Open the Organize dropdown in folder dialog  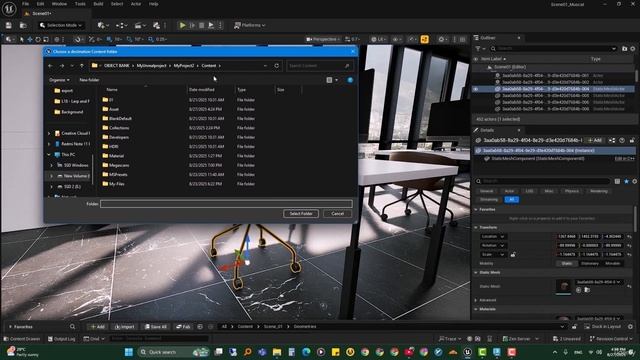pyautogui.click(x=59, y=80)
